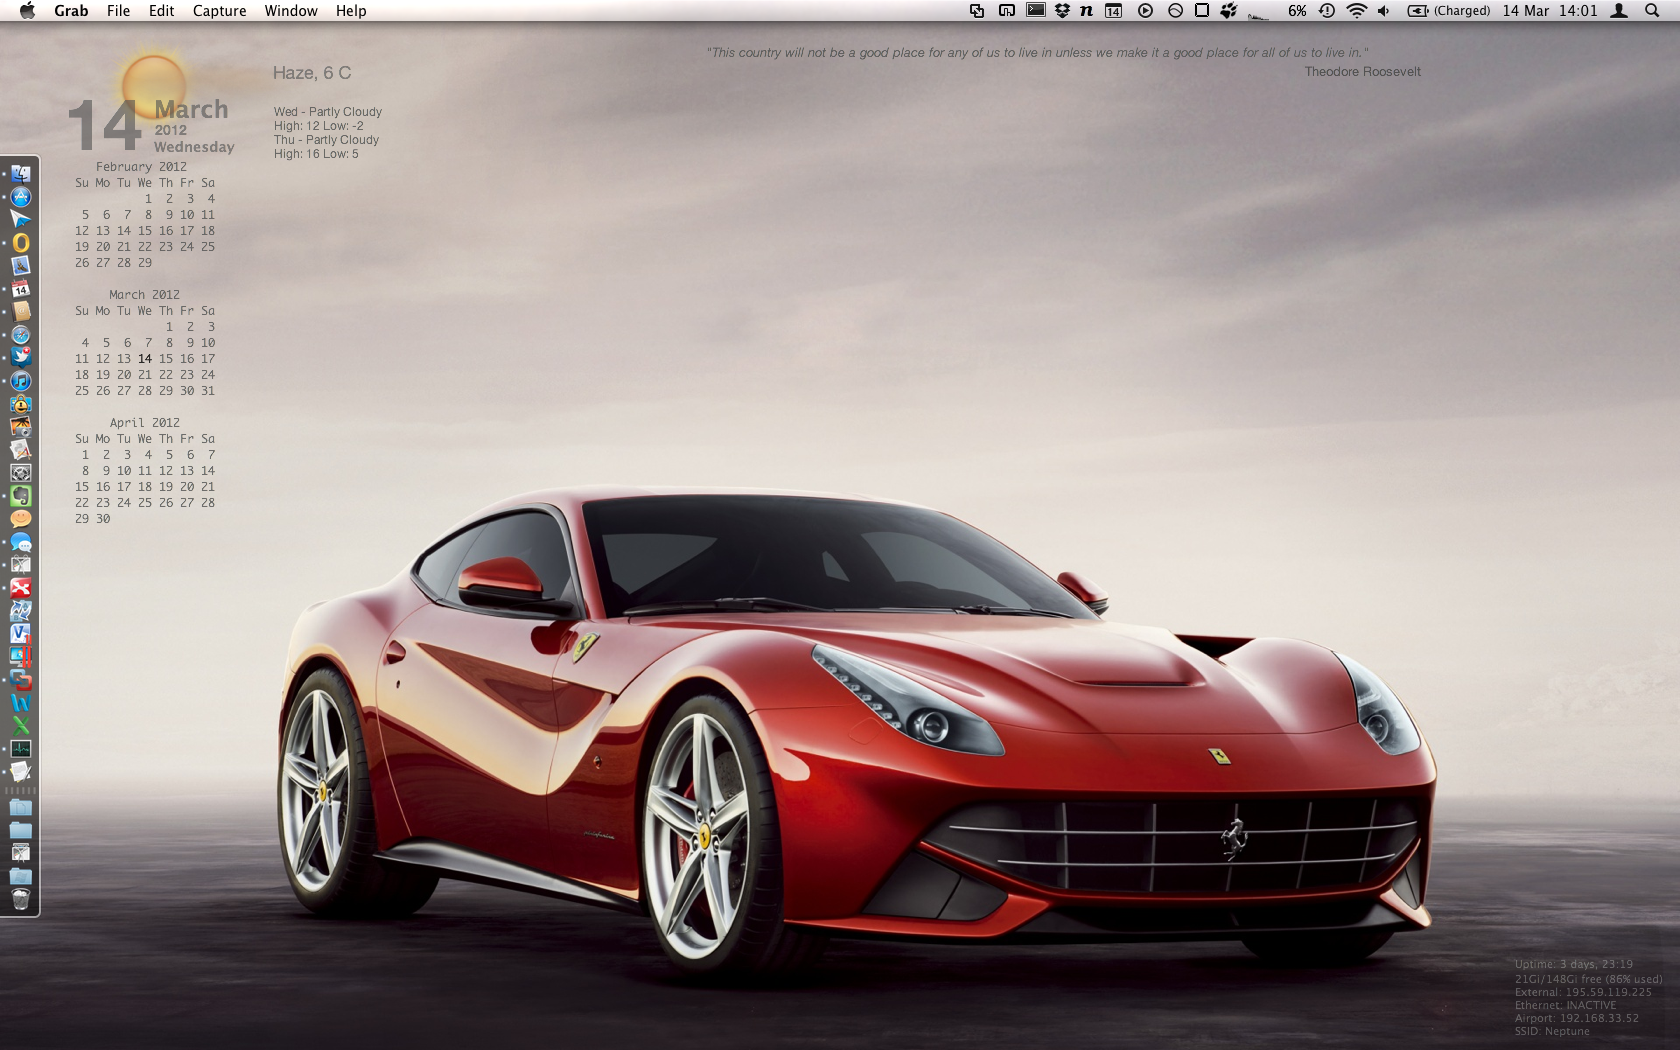Viewport: 1680px width, 1050px height.
Task: Open the padlock password app in the Dock
Action: [21, 404]
